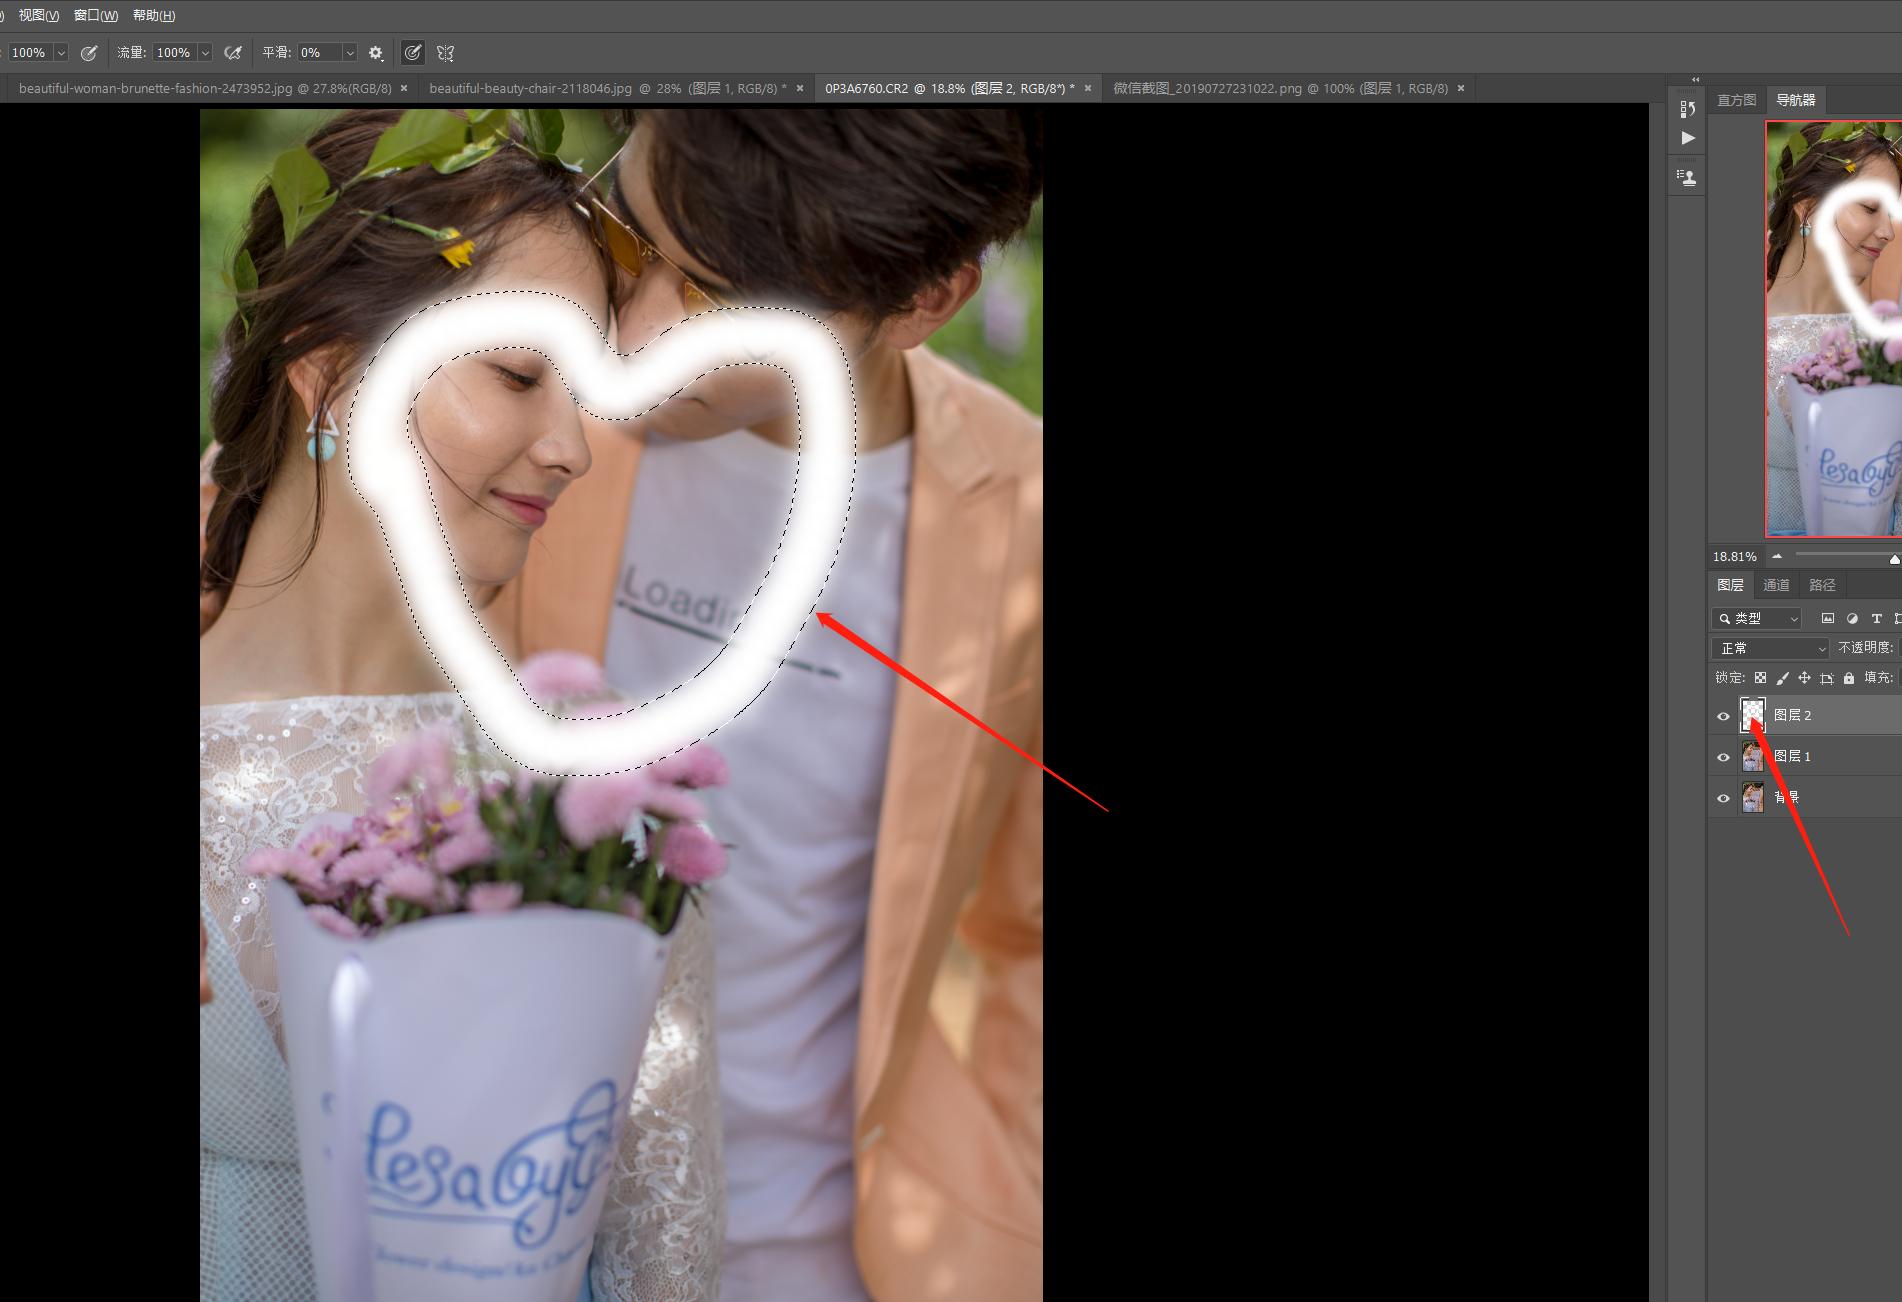Screen dimensions: 1902x1302
Task: Open the History panel icon
Action: [x=1688, y=108]
